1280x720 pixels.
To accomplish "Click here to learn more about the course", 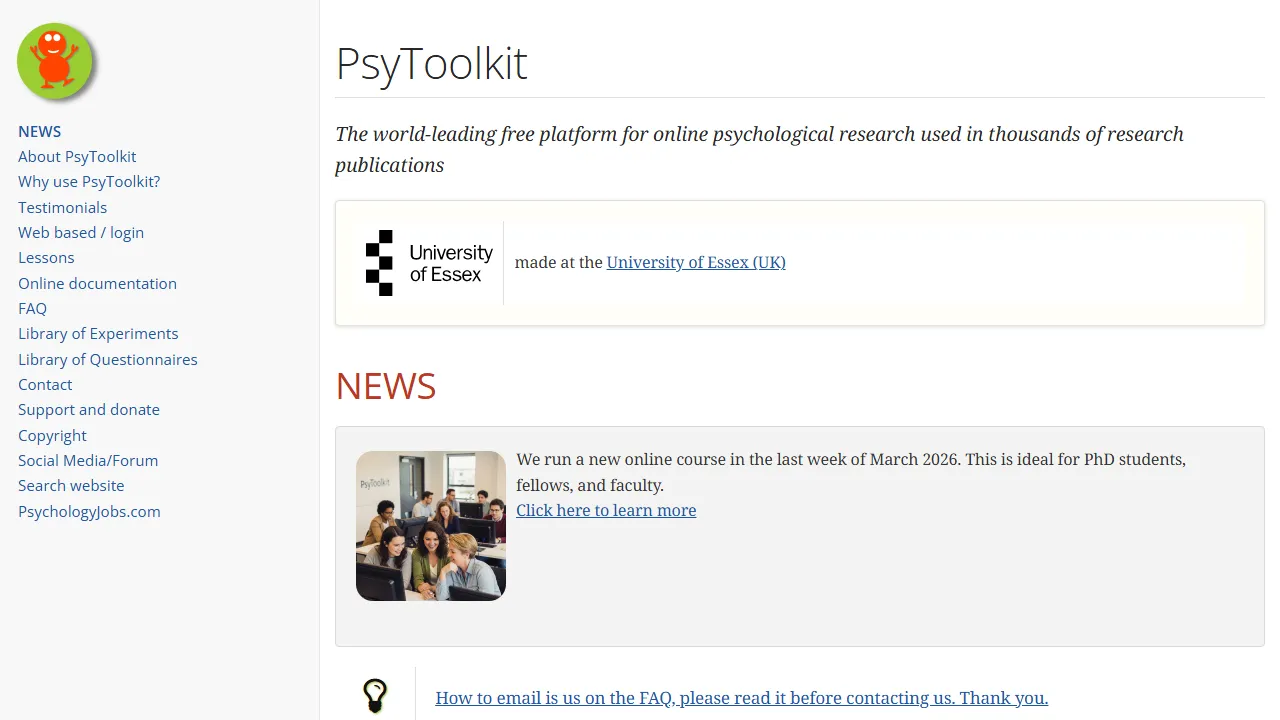I will pos(606,510).
